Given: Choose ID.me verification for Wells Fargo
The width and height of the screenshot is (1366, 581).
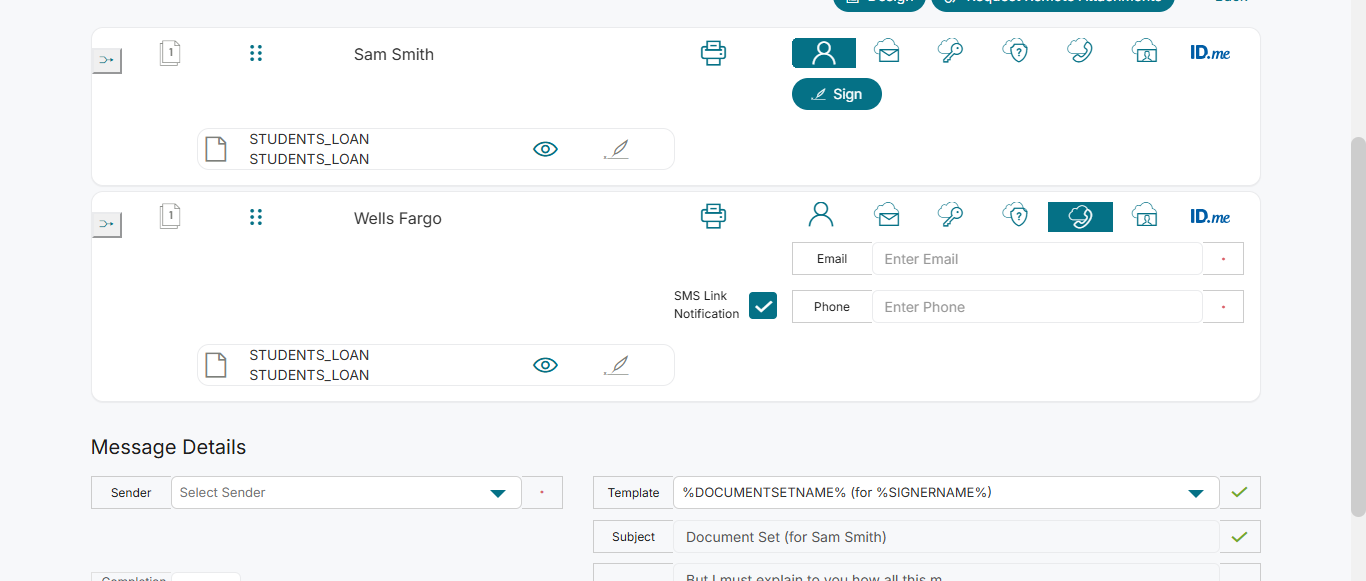Looking at the screenshot, I should coord(1210,217).
